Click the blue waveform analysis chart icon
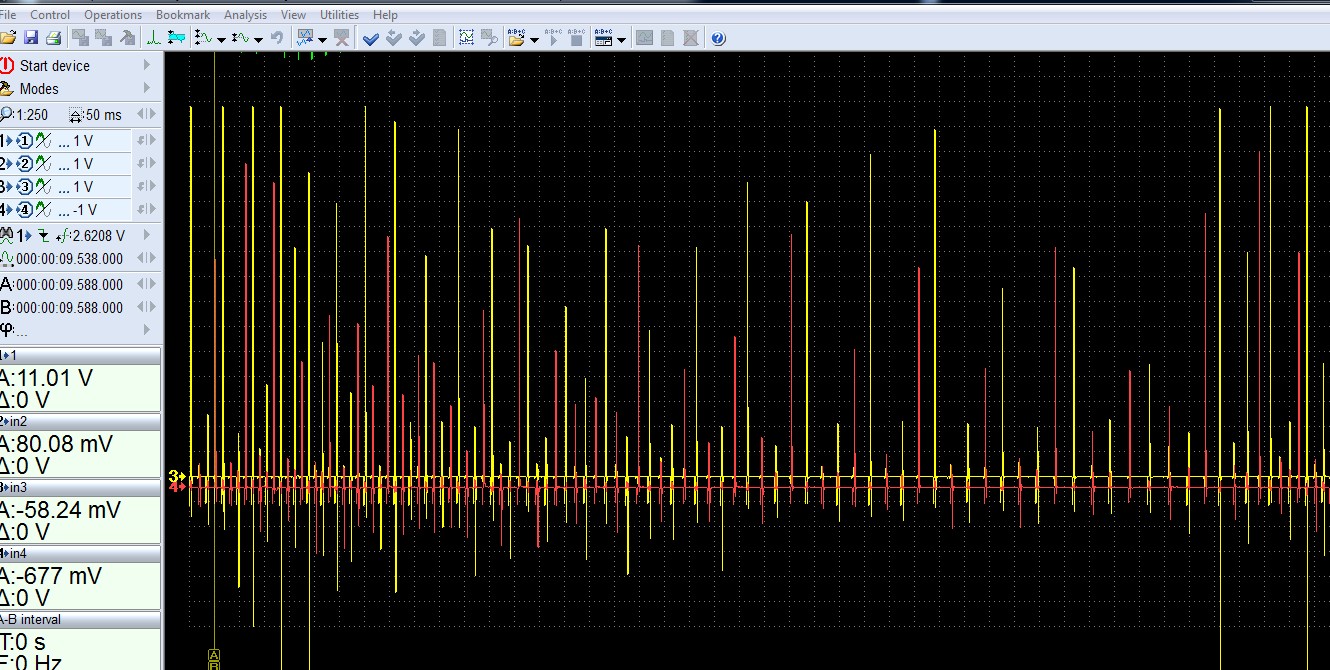1330x670 pixels. [306, 38]
